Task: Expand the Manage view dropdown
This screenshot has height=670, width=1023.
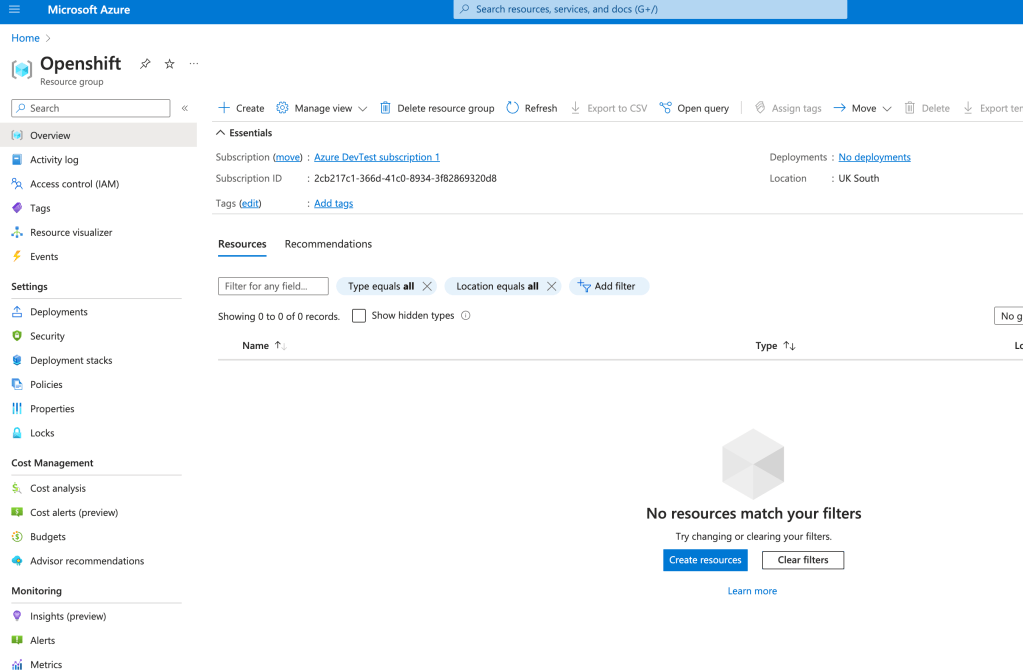Action: (322, 108)
